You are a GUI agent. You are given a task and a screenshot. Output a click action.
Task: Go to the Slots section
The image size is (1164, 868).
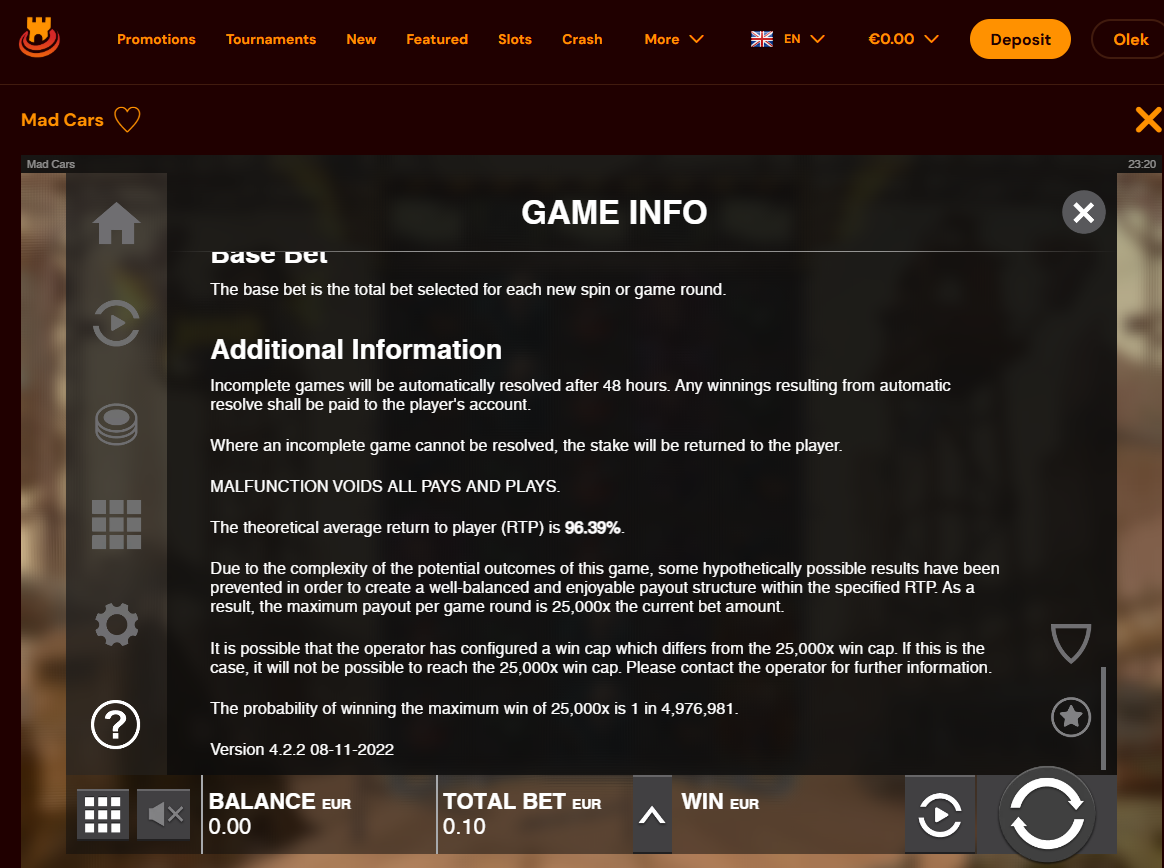coord(514,39)
